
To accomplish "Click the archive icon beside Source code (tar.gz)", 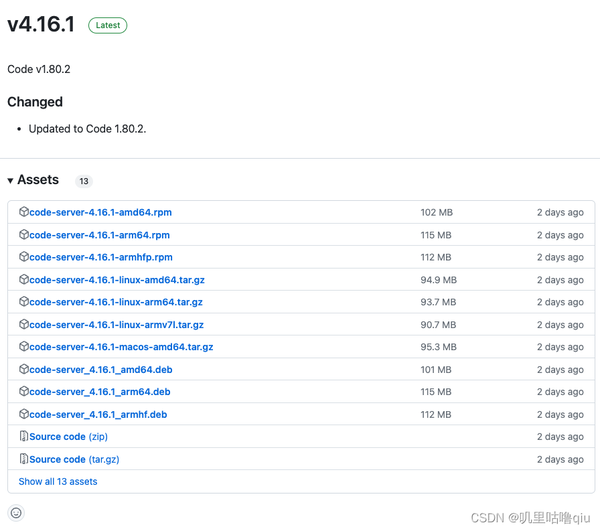I will point(24,459).
